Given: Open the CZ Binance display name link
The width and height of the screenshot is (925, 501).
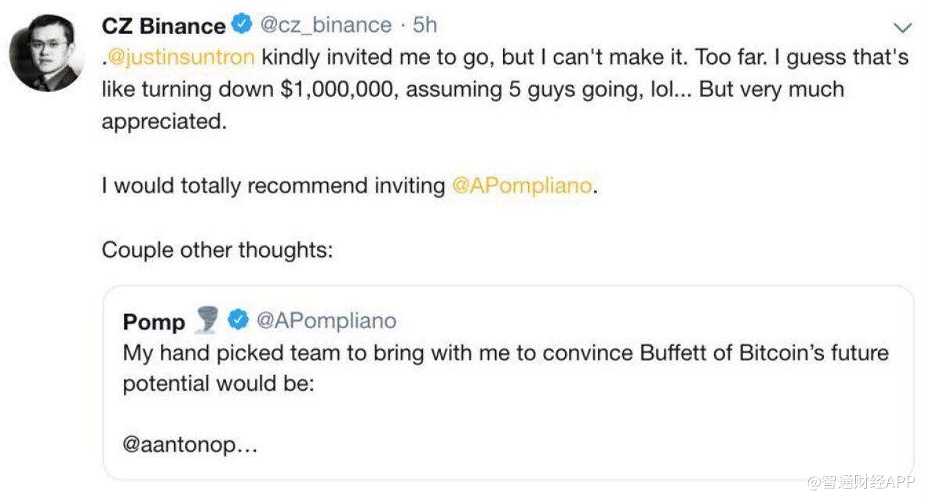Looking at the screenshot, I should (x=163, y=25).
